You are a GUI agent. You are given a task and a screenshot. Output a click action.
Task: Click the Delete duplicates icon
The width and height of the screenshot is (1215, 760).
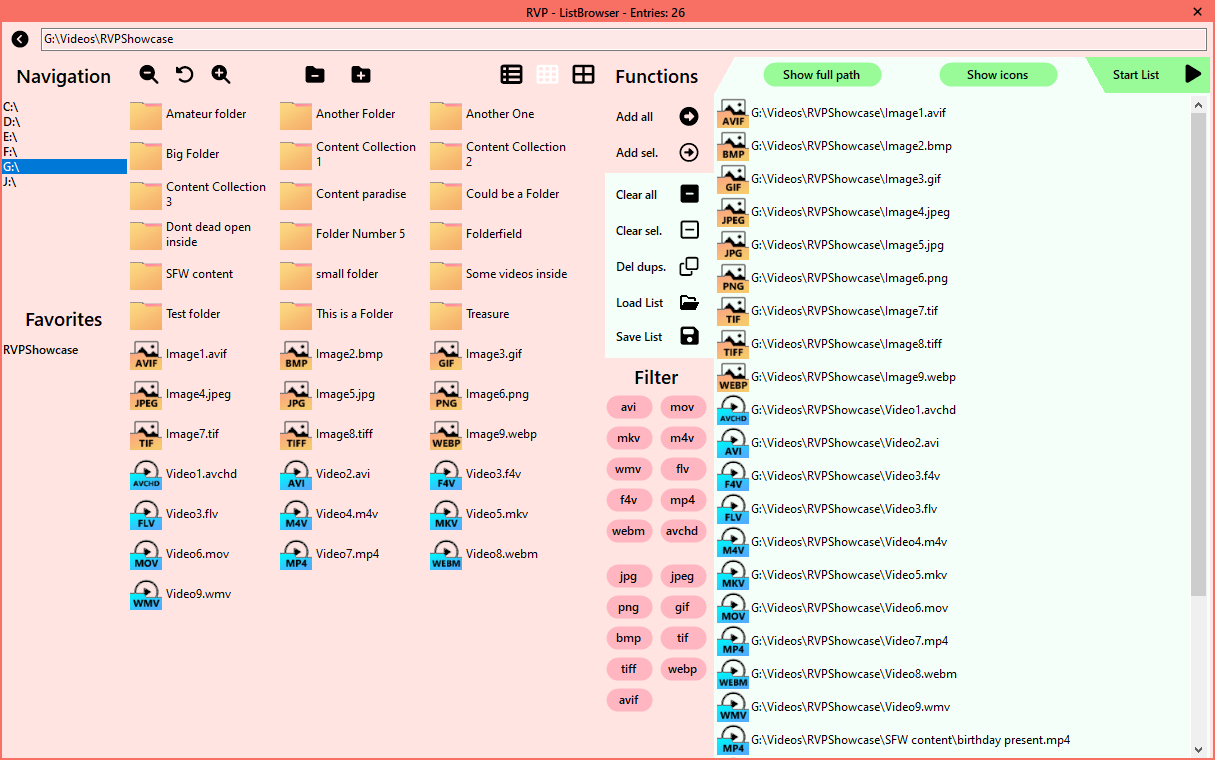pyautogui.click(x=689, y=267)
